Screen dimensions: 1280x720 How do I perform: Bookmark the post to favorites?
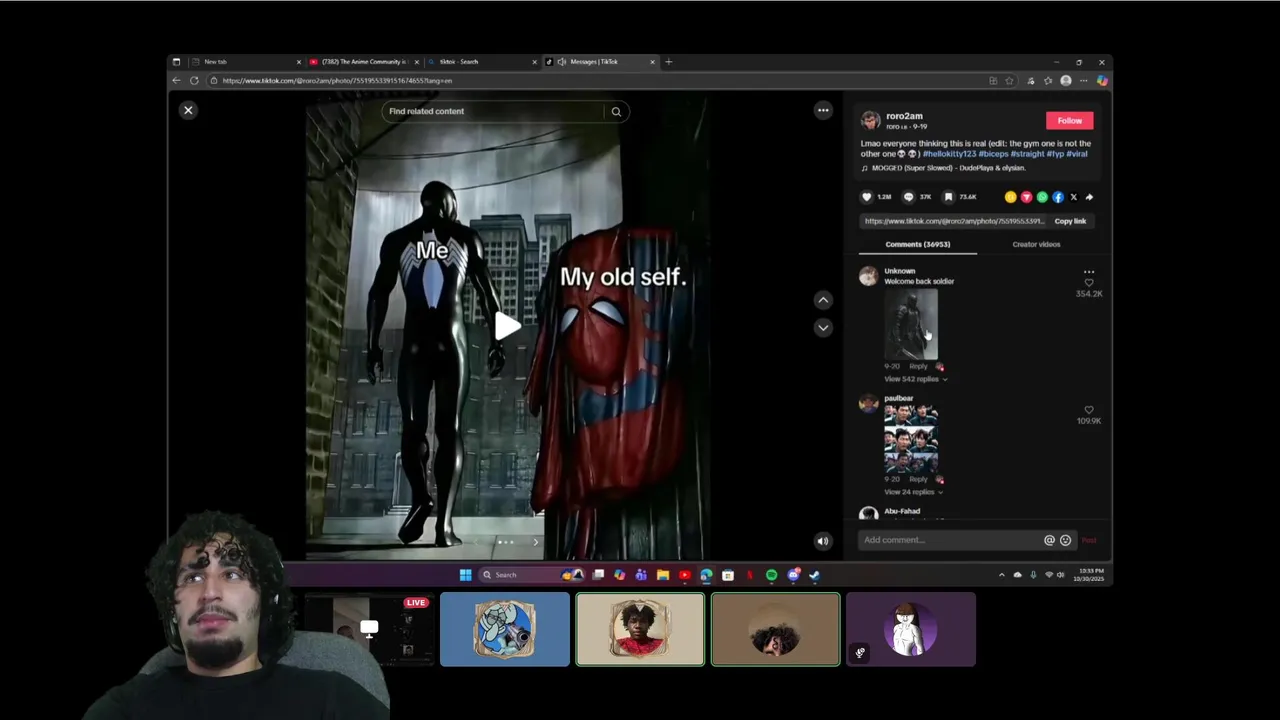(x=948, y=197)
